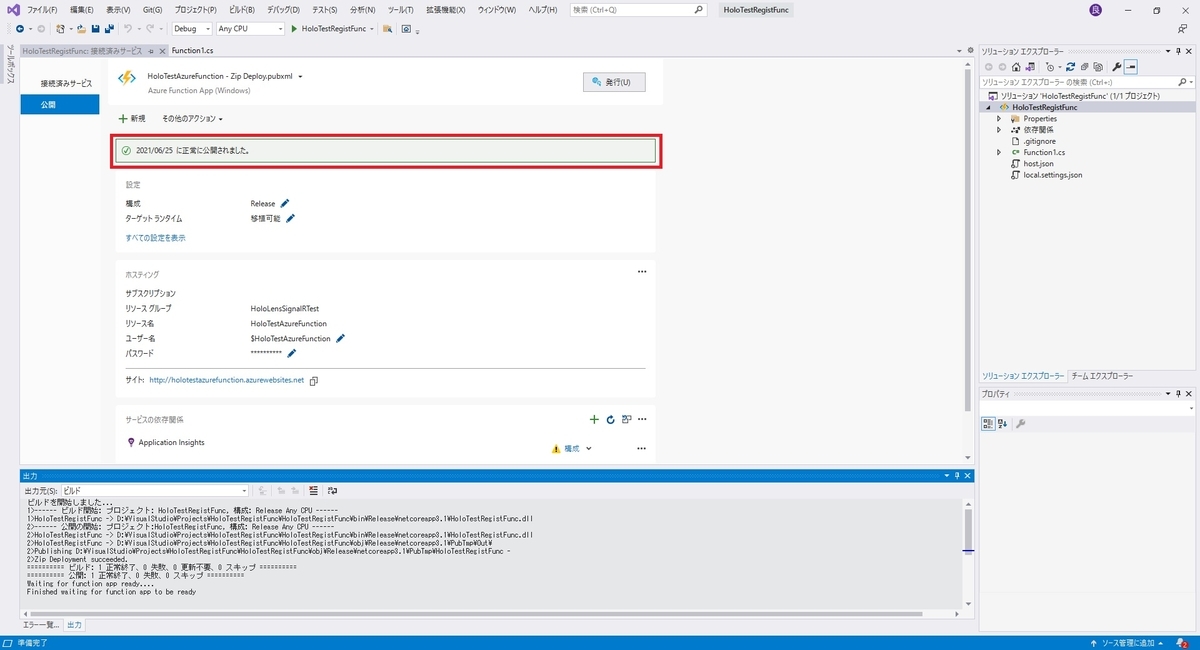Image resolution: width=1200 pixels, height=650 pixels.
Task: Click the すべての設定を表示 link
Action: (x=155, y=238)
